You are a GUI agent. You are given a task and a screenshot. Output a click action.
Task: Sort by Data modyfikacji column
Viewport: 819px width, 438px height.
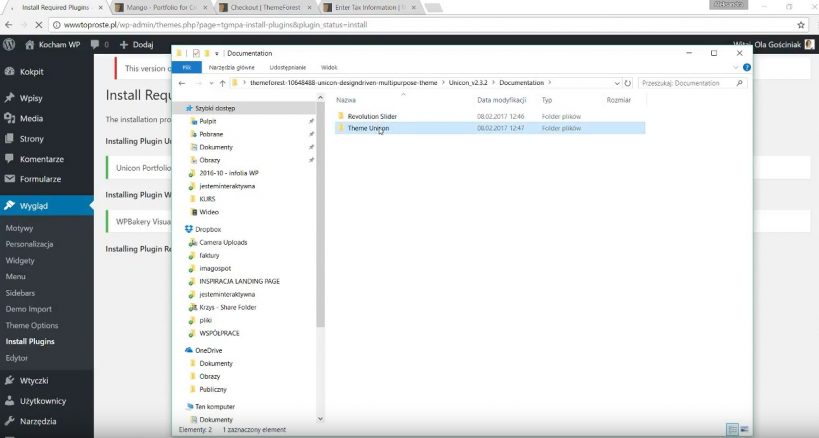(x=501, y=100)
